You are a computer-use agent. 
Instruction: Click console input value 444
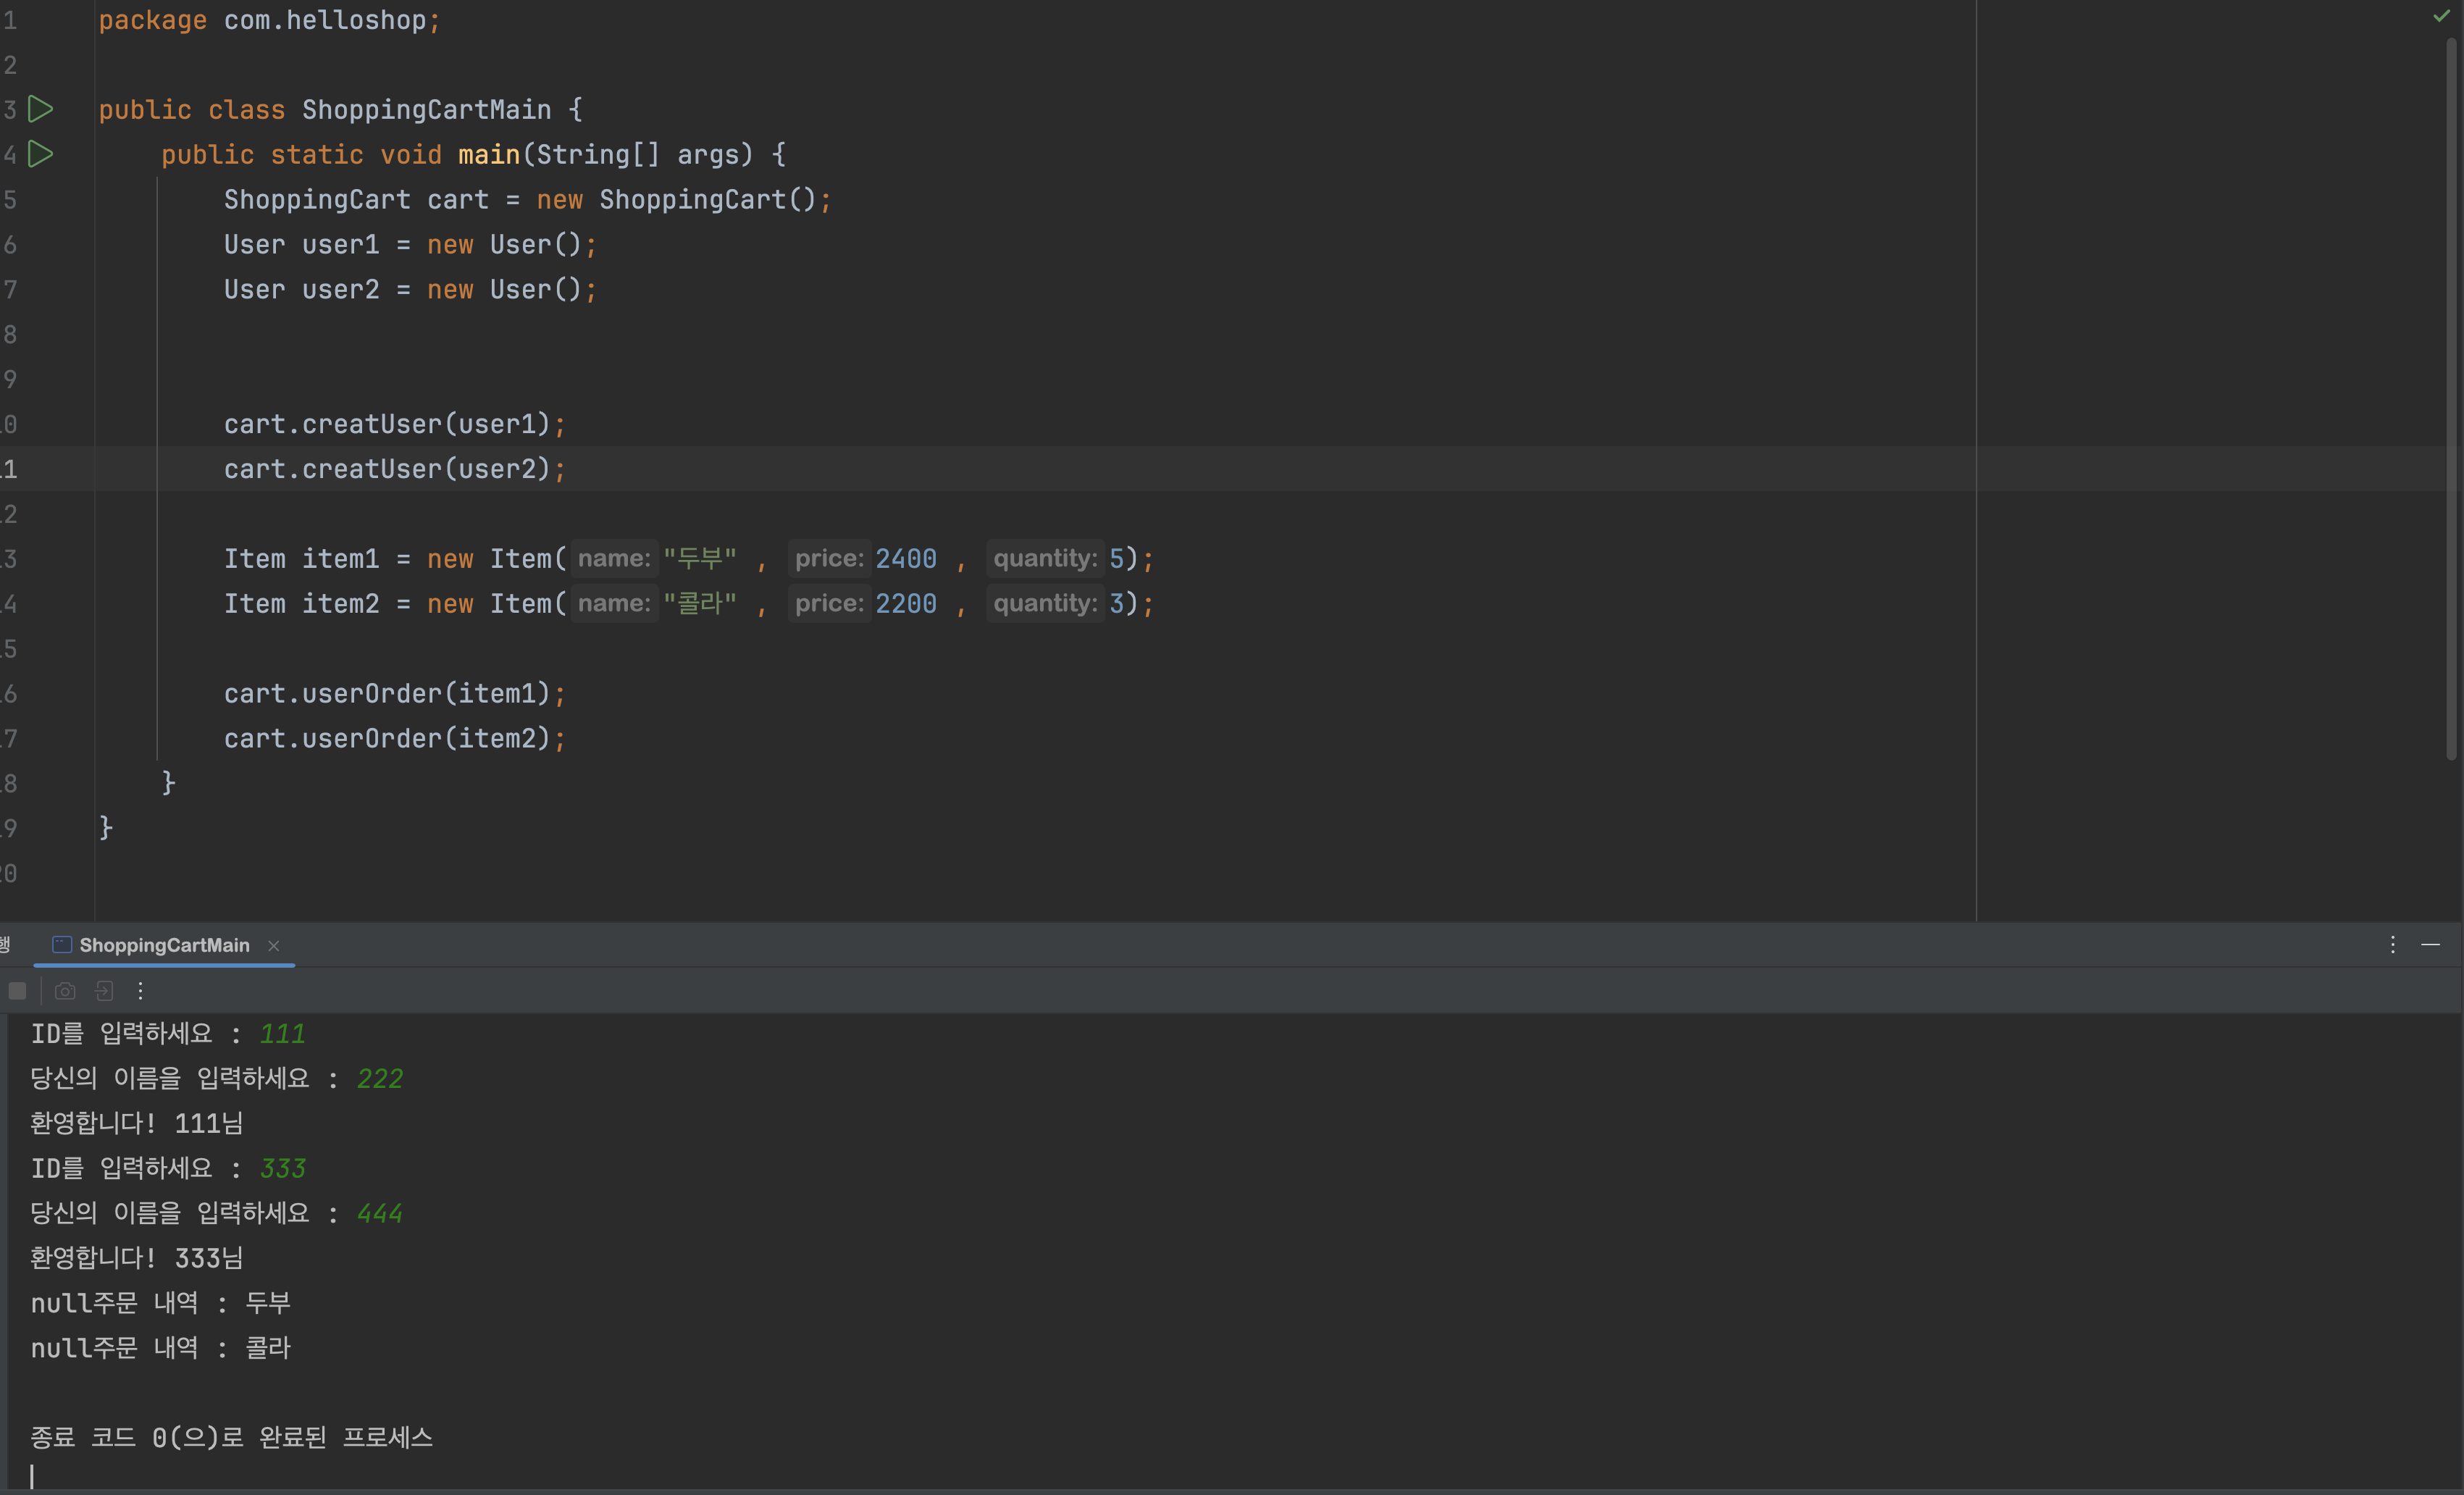click(x=379, y=1214)
